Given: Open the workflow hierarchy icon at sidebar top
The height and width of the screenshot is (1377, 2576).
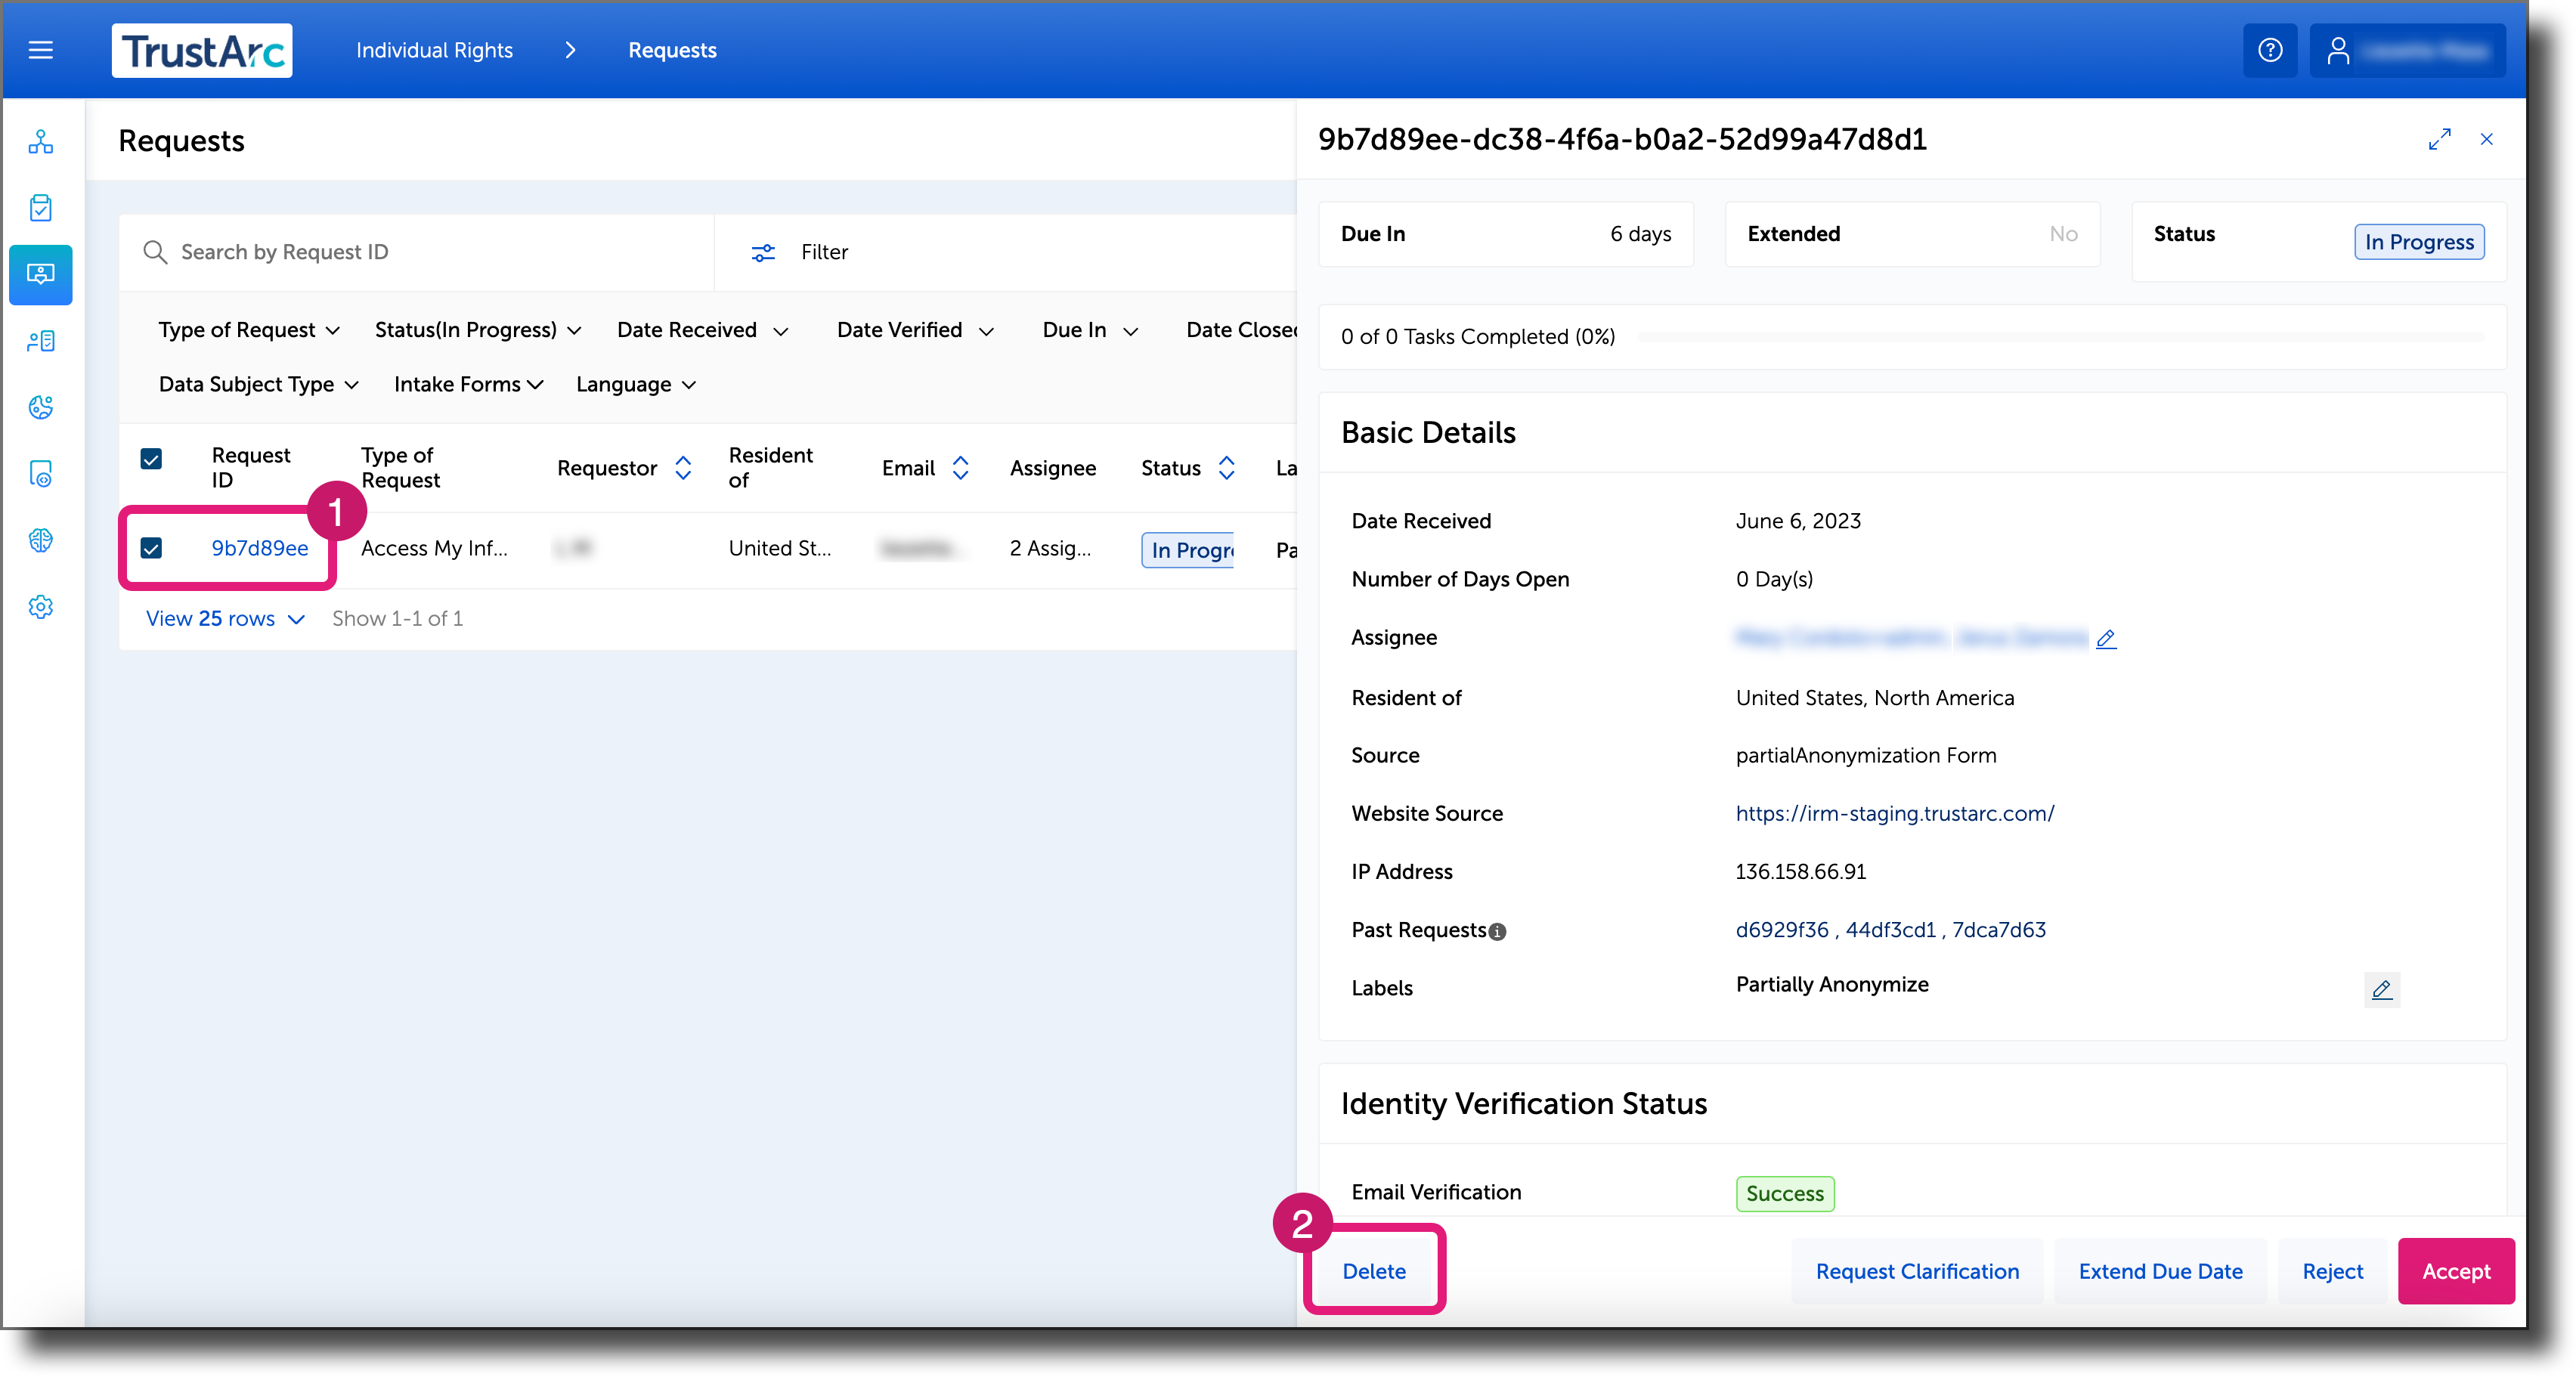Looking at the screenshot, I should coord(41,142).
